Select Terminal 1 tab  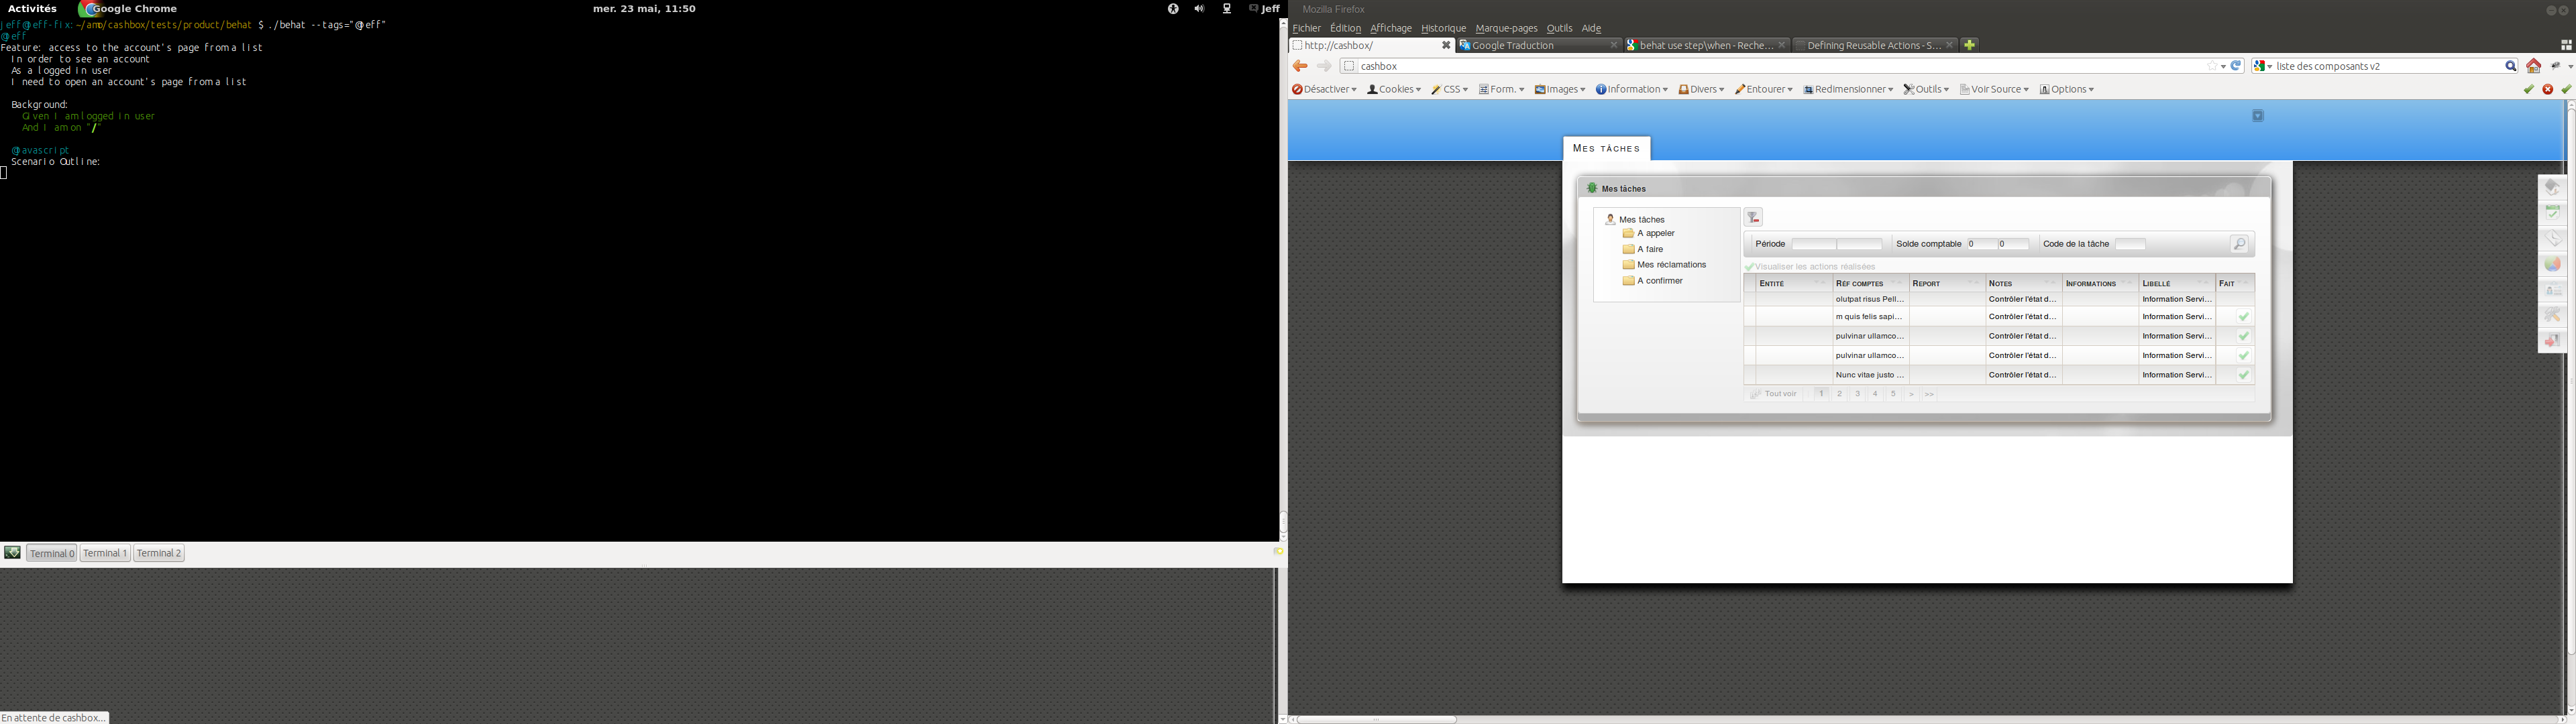click(105, 554)
